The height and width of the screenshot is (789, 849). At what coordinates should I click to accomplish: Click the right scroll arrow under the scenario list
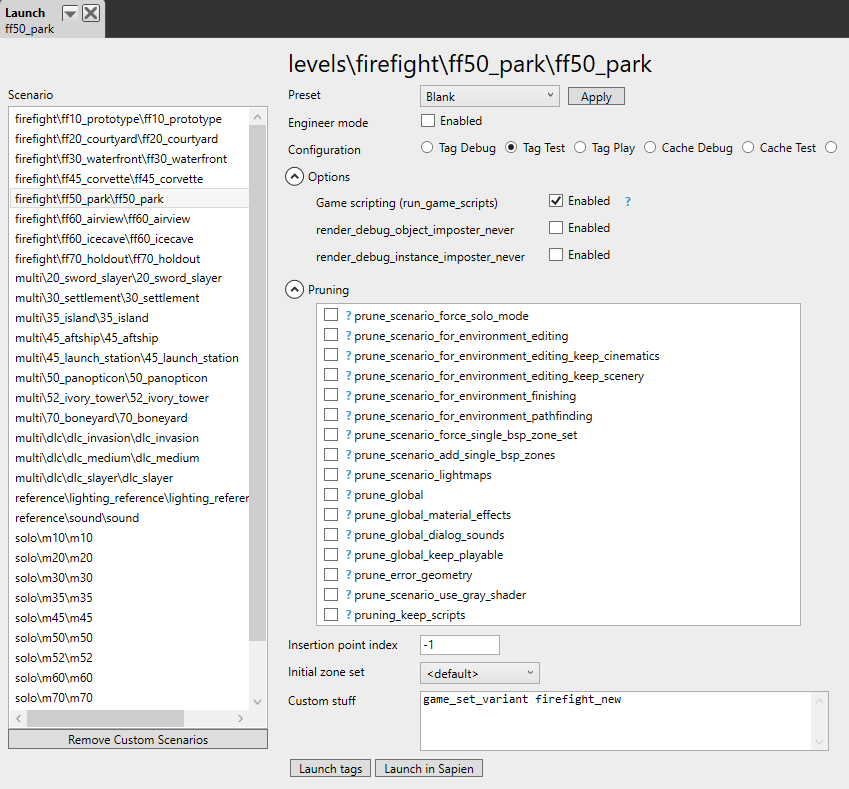click(239, 718)
